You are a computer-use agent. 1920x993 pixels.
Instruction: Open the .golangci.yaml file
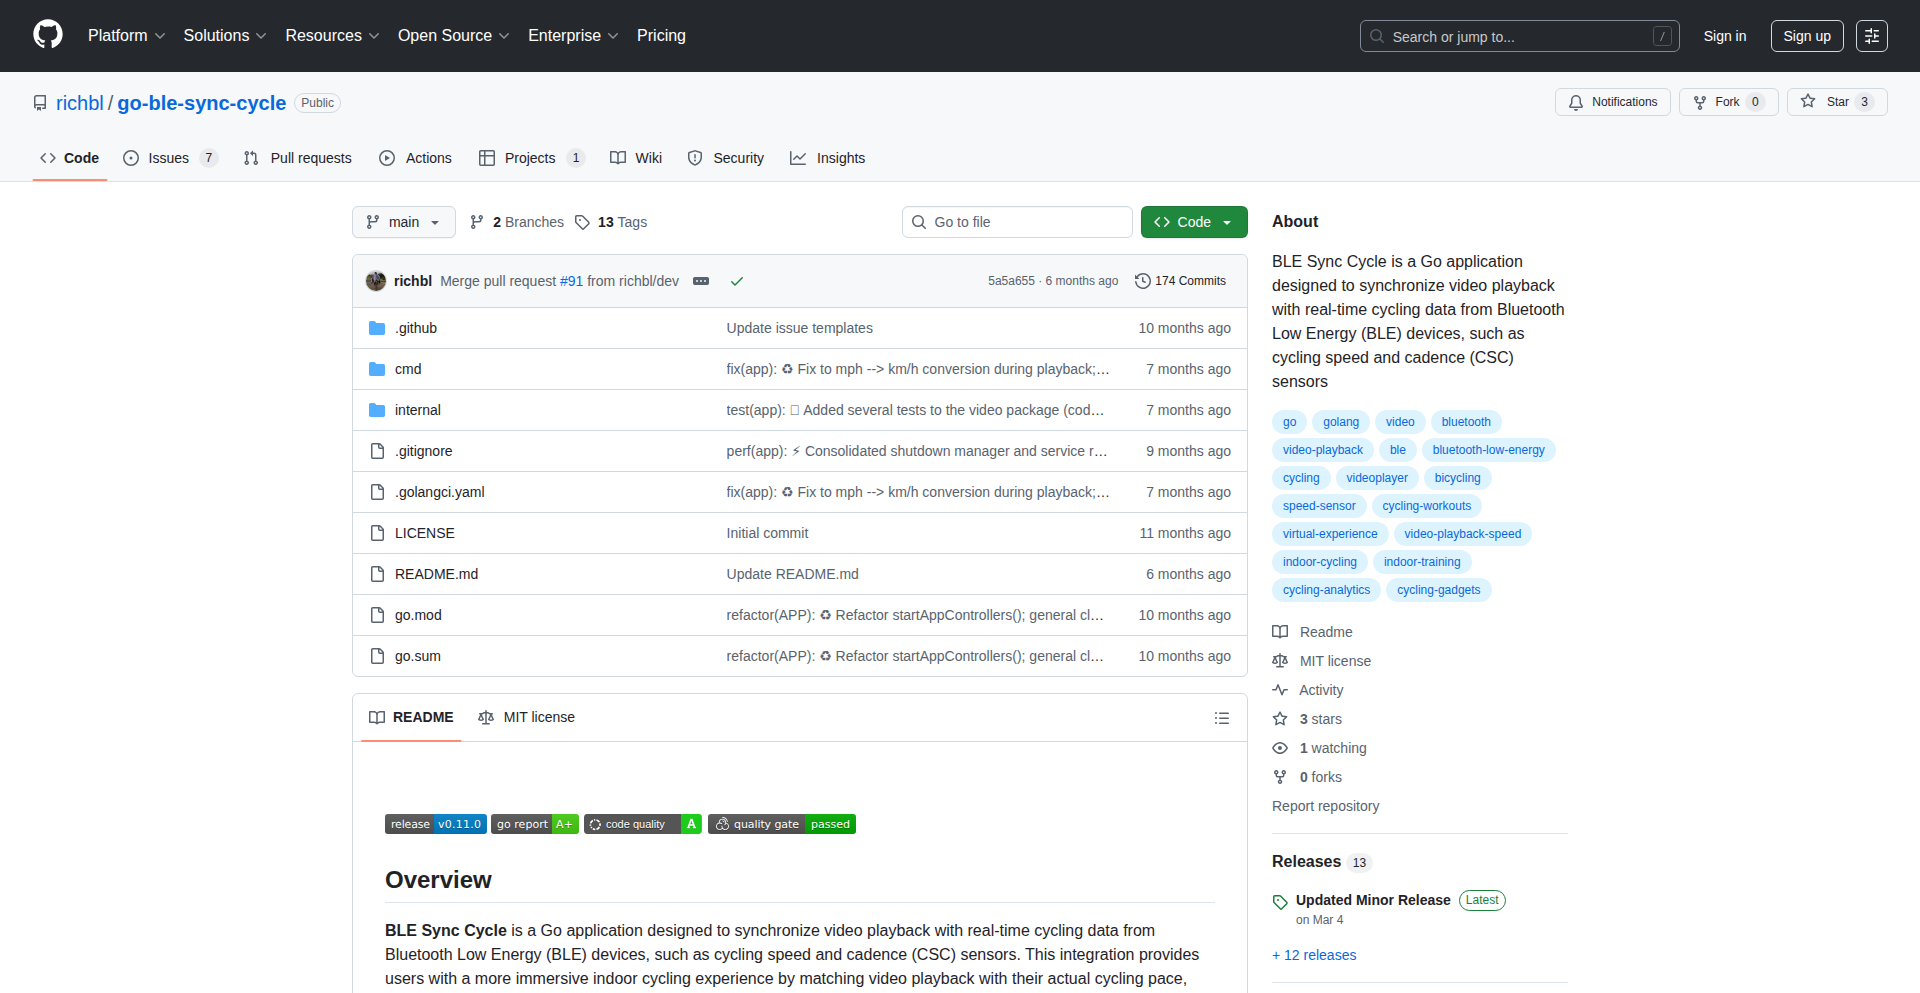(440, 492)
